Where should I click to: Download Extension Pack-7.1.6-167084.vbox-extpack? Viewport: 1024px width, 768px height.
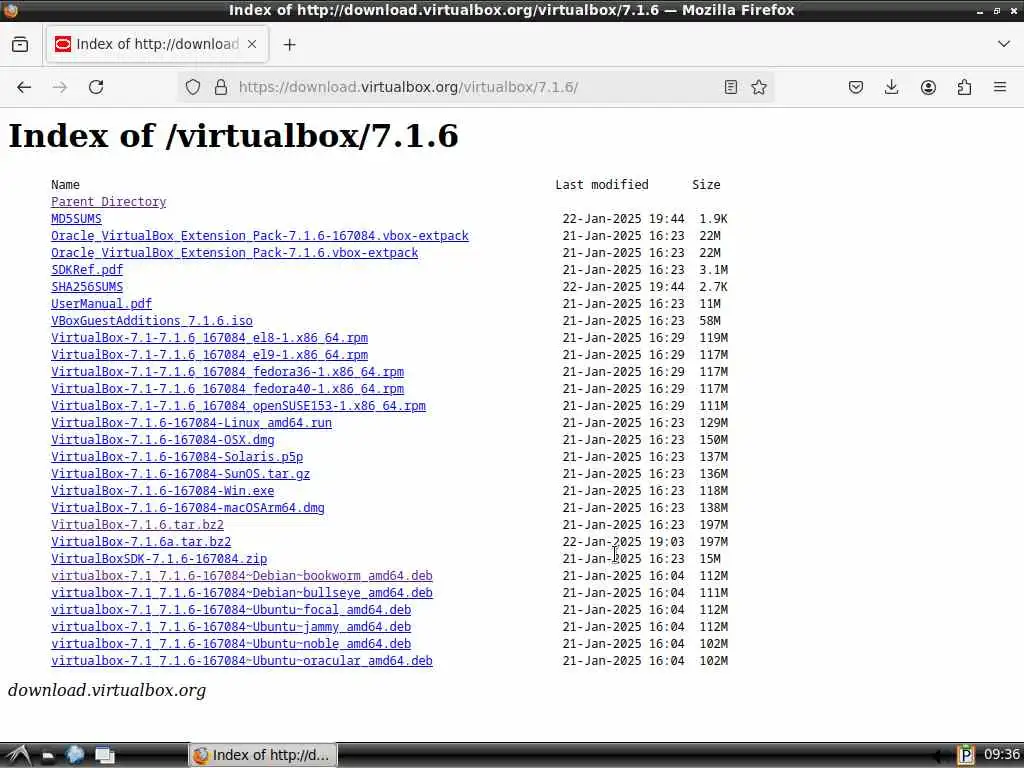pyautogui.click(x=260, y=236)
